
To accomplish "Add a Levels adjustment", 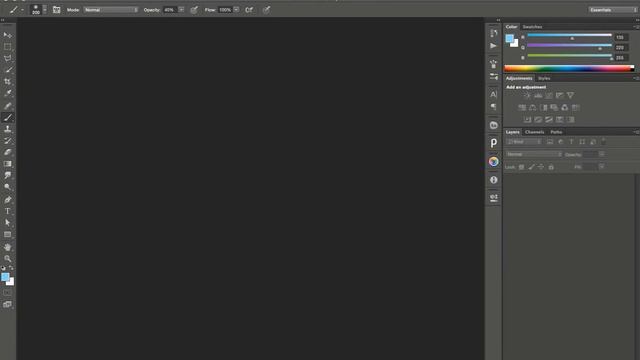I will coord(538,96).
